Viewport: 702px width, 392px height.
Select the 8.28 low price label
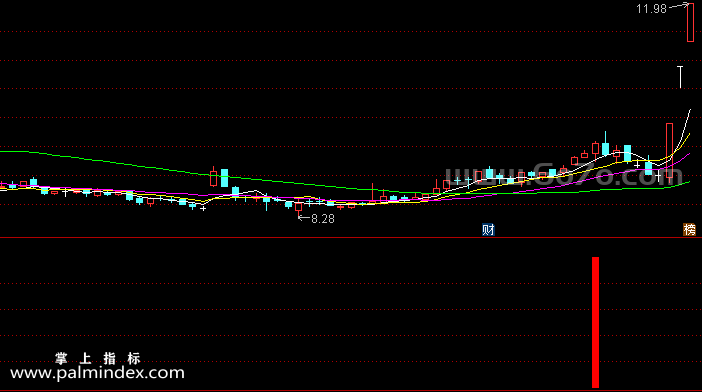point(323,219)
